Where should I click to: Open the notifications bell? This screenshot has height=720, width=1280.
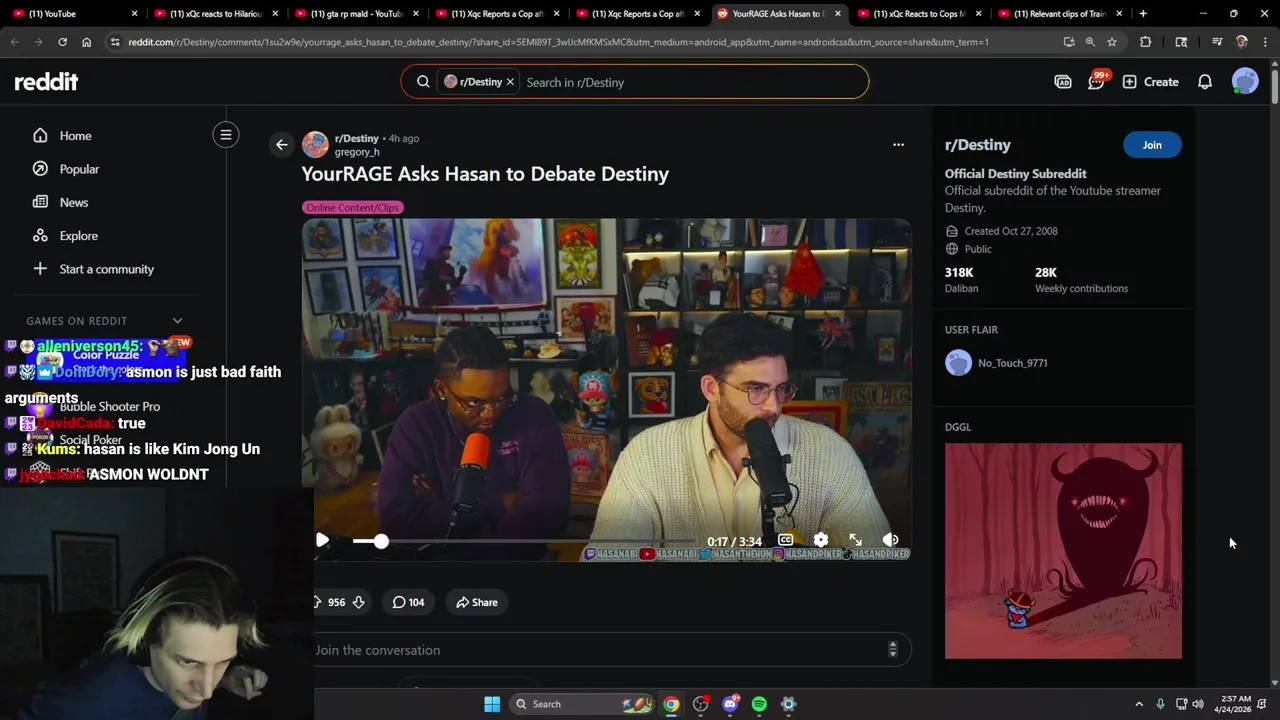(x=1205, y=82)
